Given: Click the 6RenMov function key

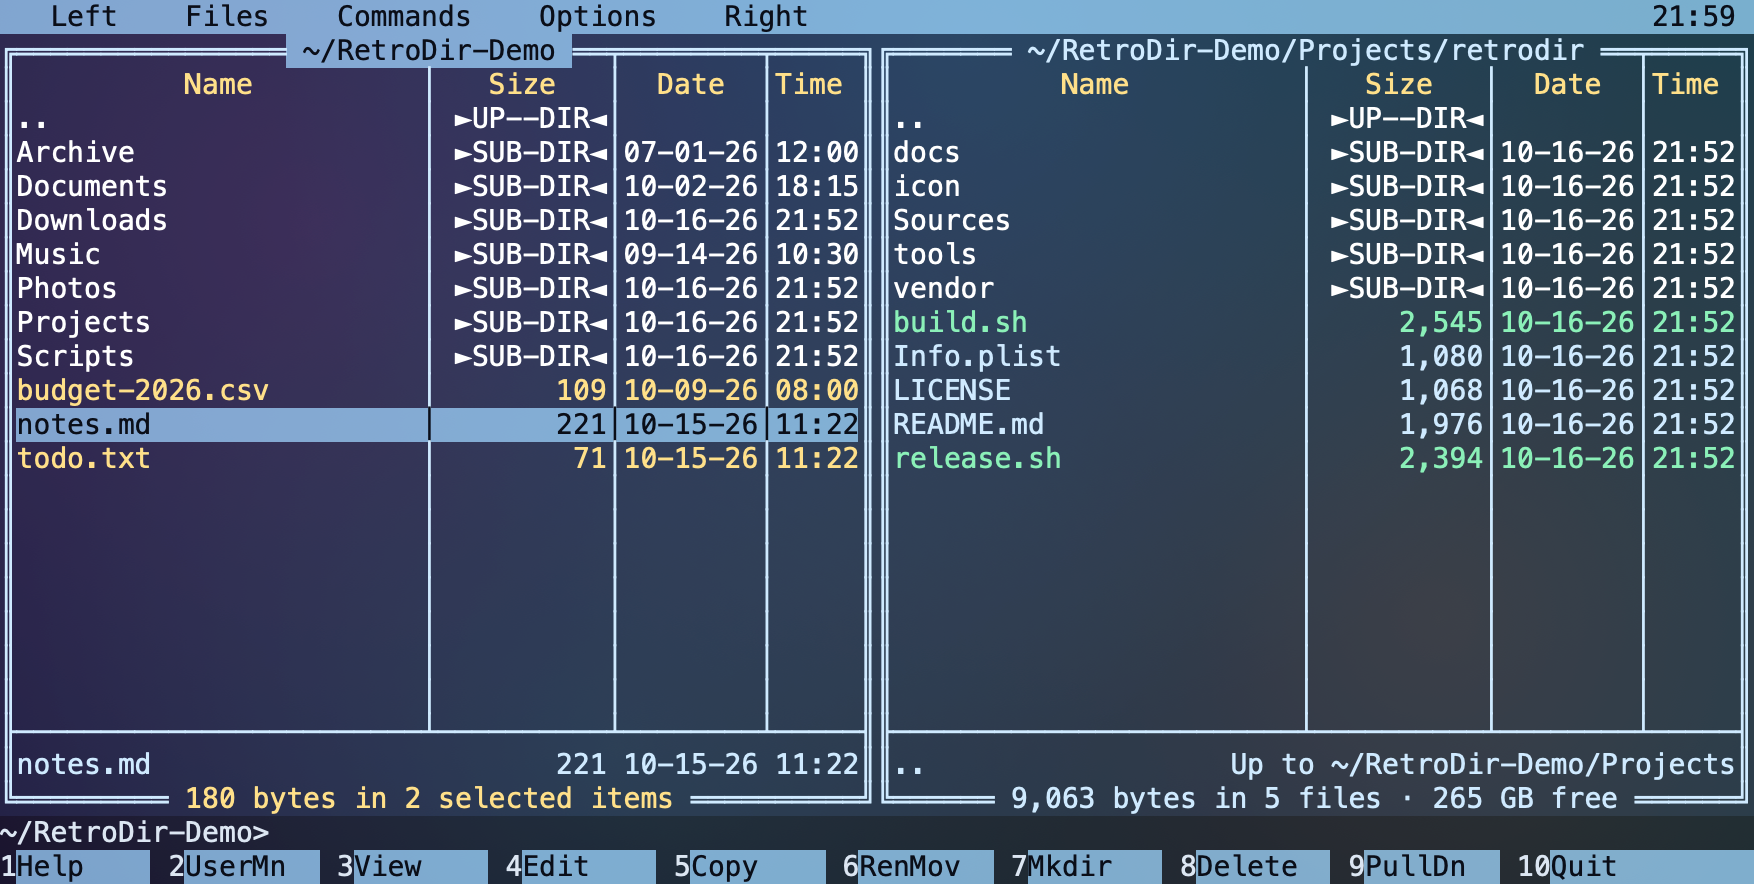Looking at the screenshot, I should (918, 866).
